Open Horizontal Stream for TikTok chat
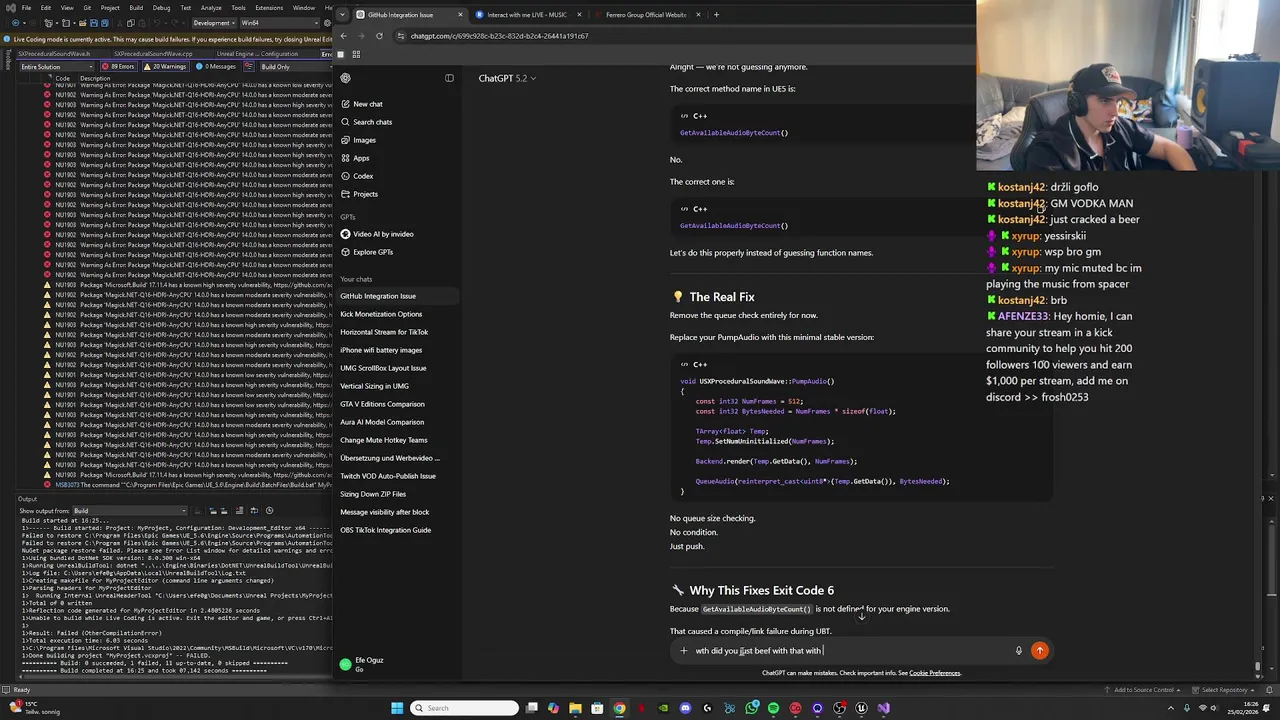1280x720 pixels. [384, 332]
